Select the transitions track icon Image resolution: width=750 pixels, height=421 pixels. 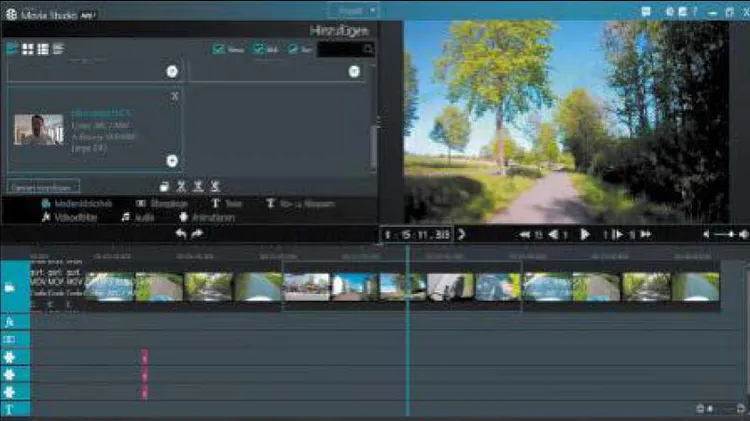[x=9, y=340]
